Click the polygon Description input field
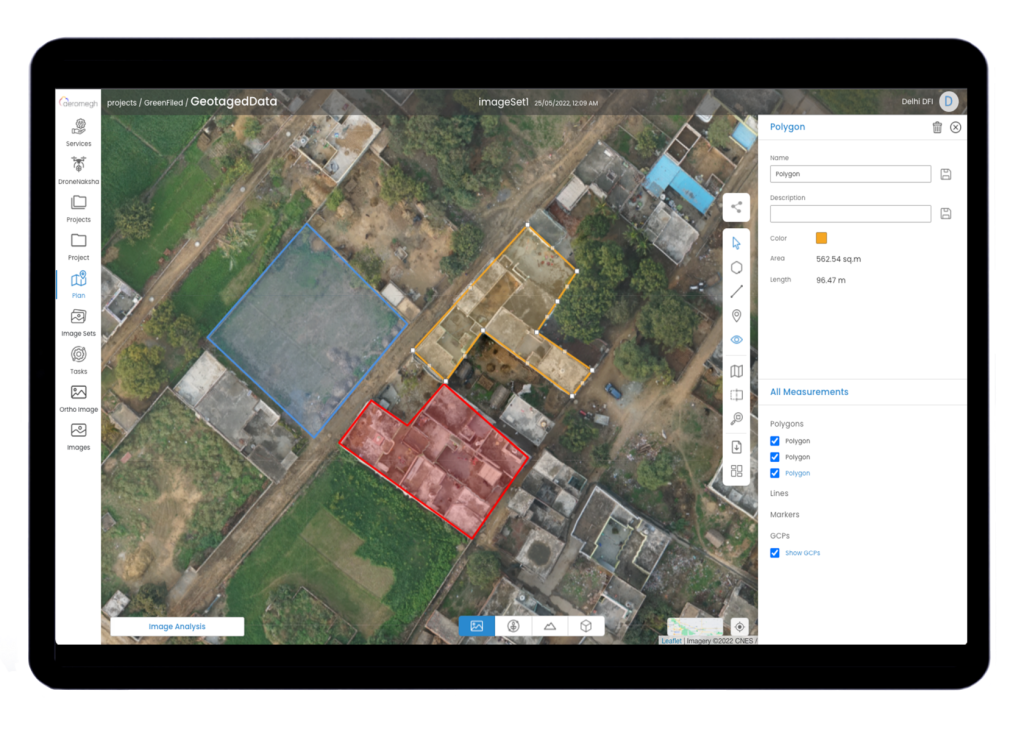This screenshot has height=732, width=1024. 850,214
